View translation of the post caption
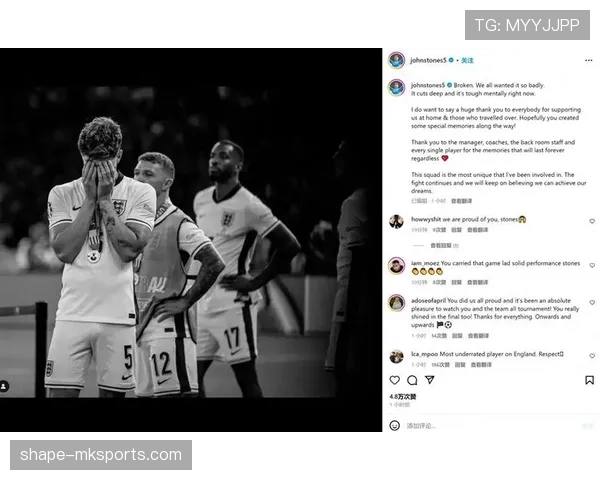The width and height of the screenshot is (600, 480). (x=461, y=201)
